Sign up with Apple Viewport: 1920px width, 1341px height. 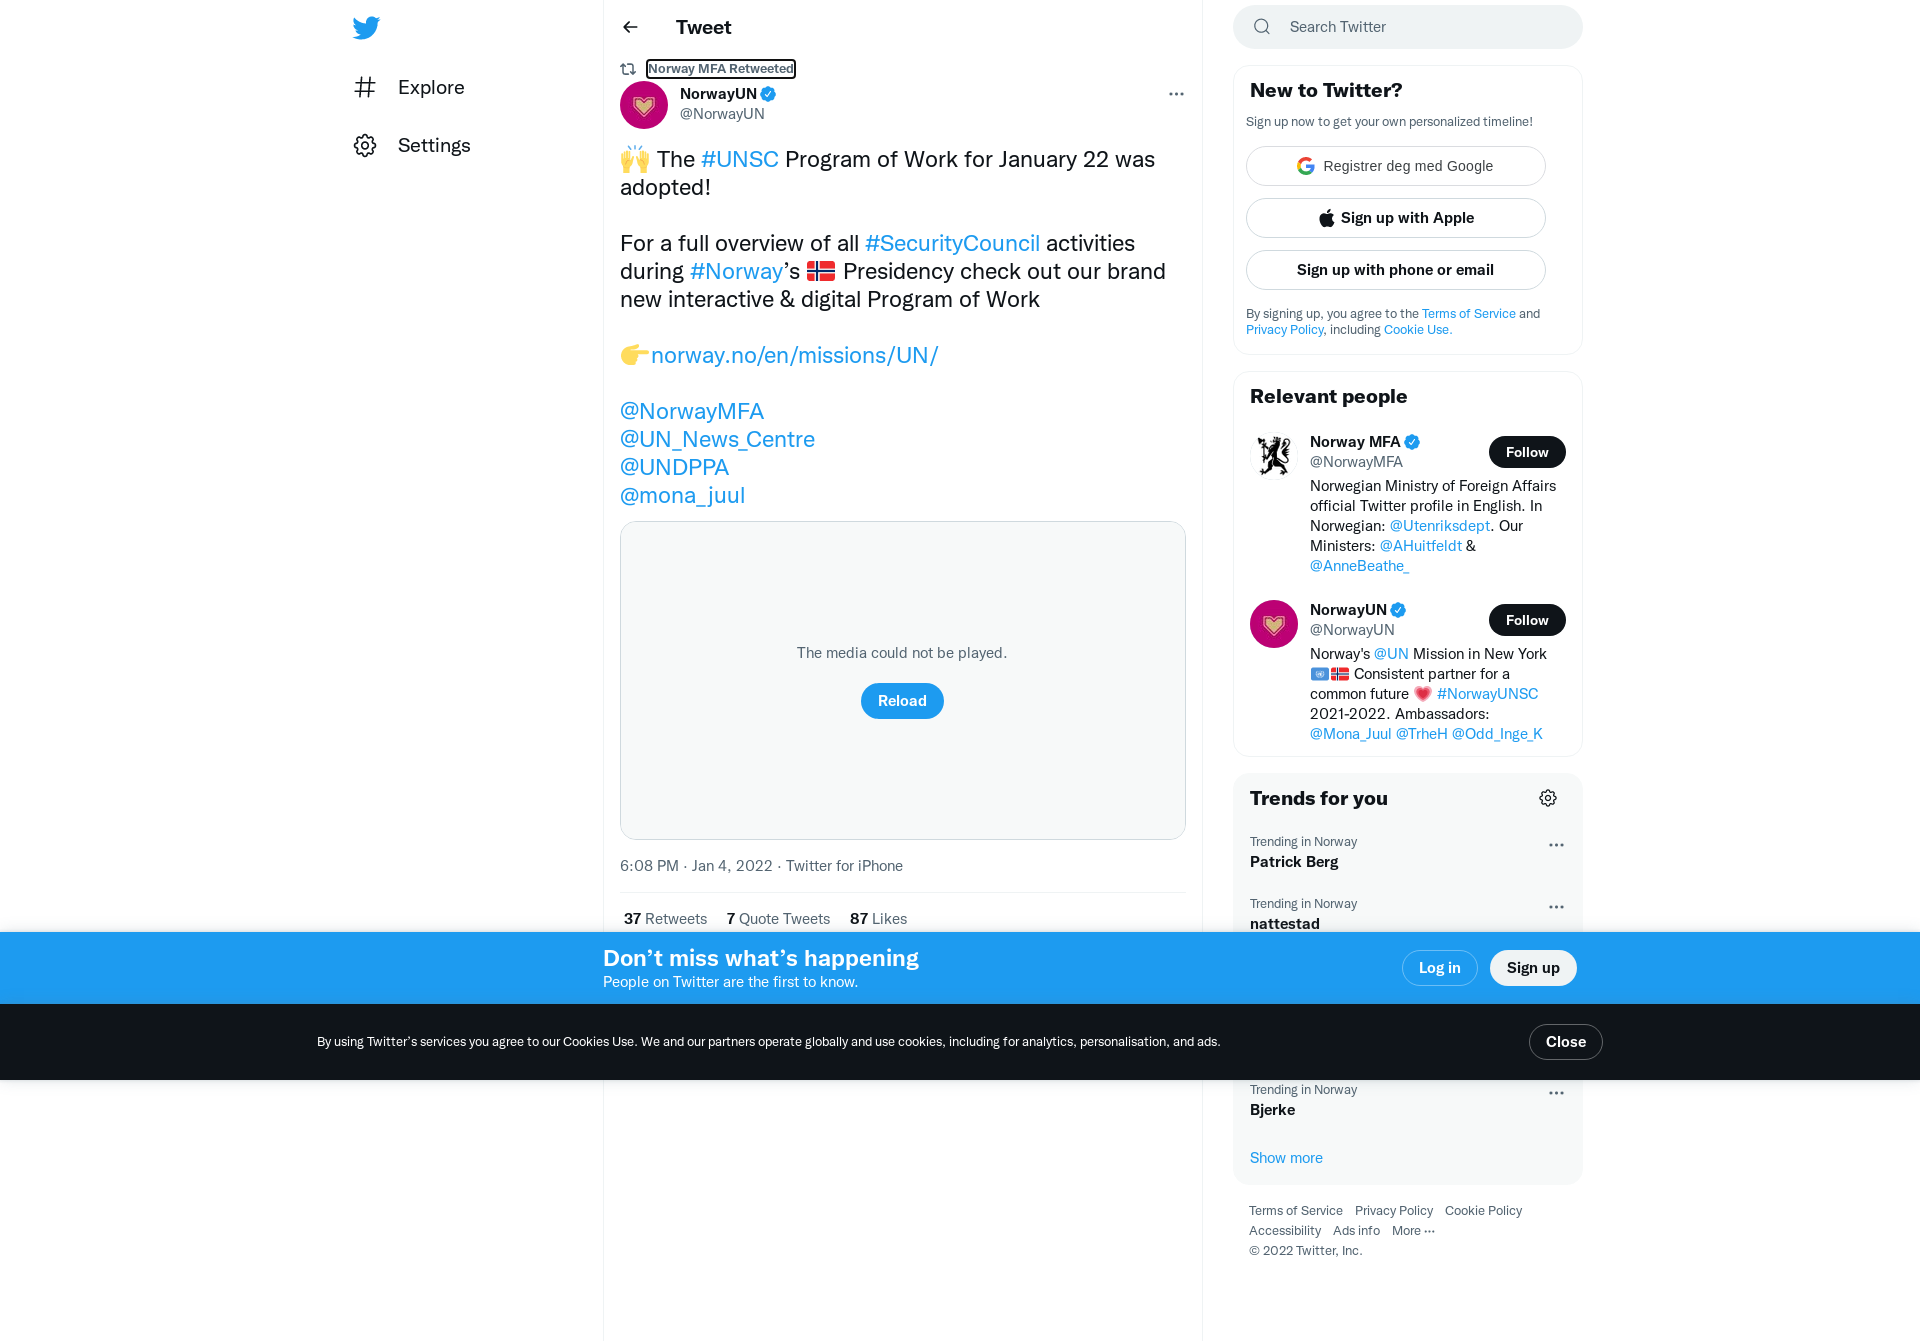[1396, 218]
